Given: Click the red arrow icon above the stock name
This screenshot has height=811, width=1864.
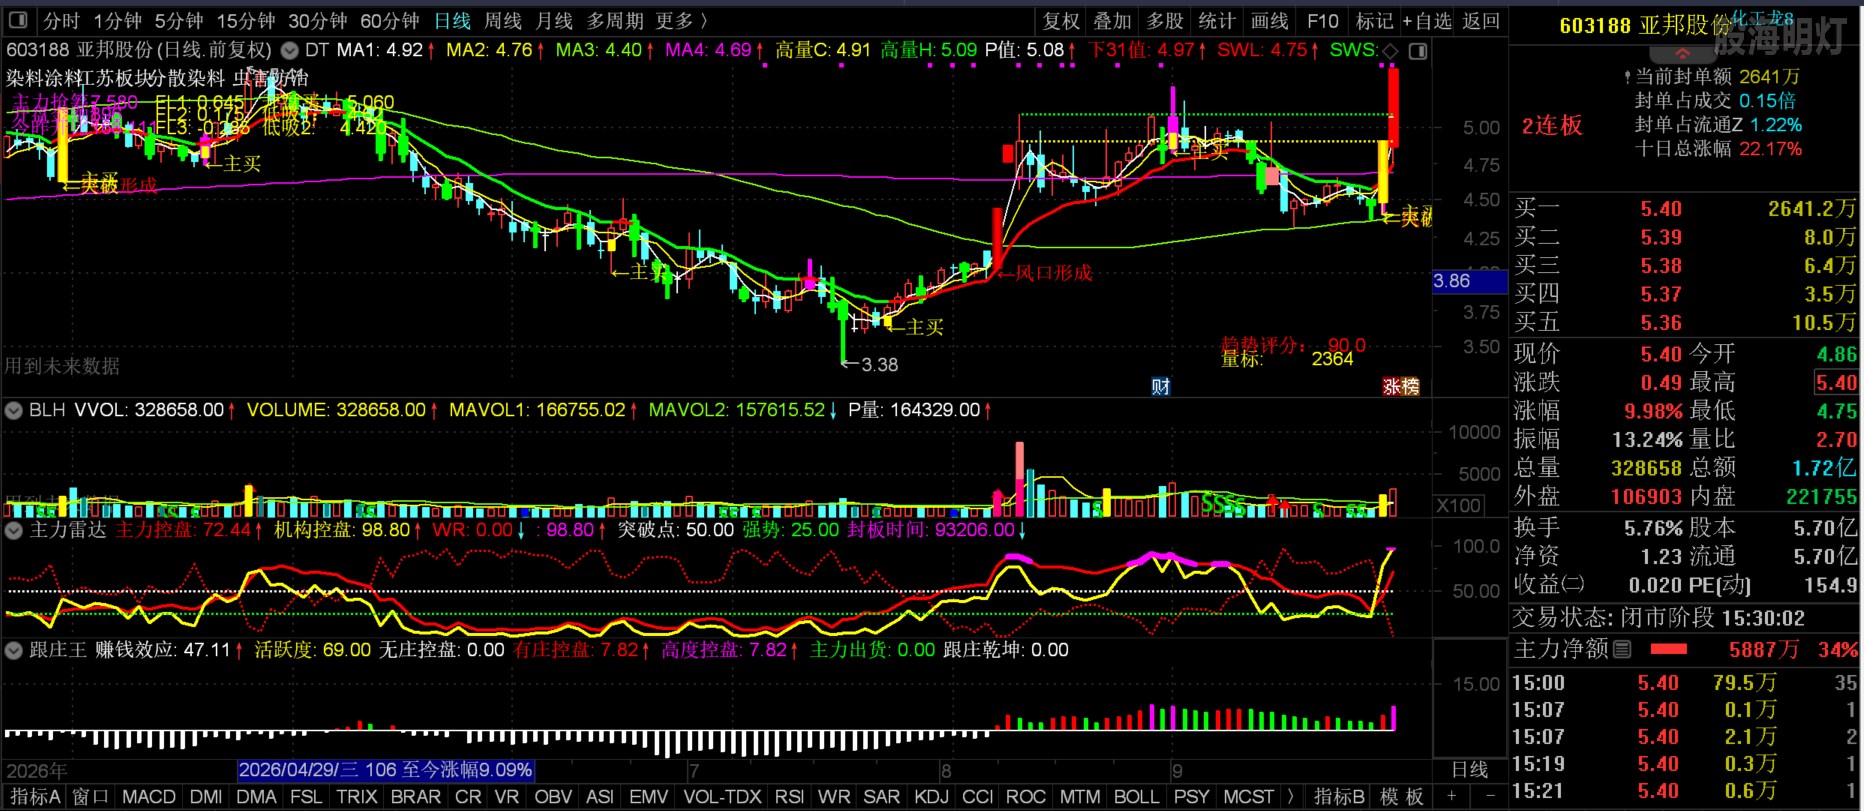Looking at the screenshot, I should (x=1682, y=53).
